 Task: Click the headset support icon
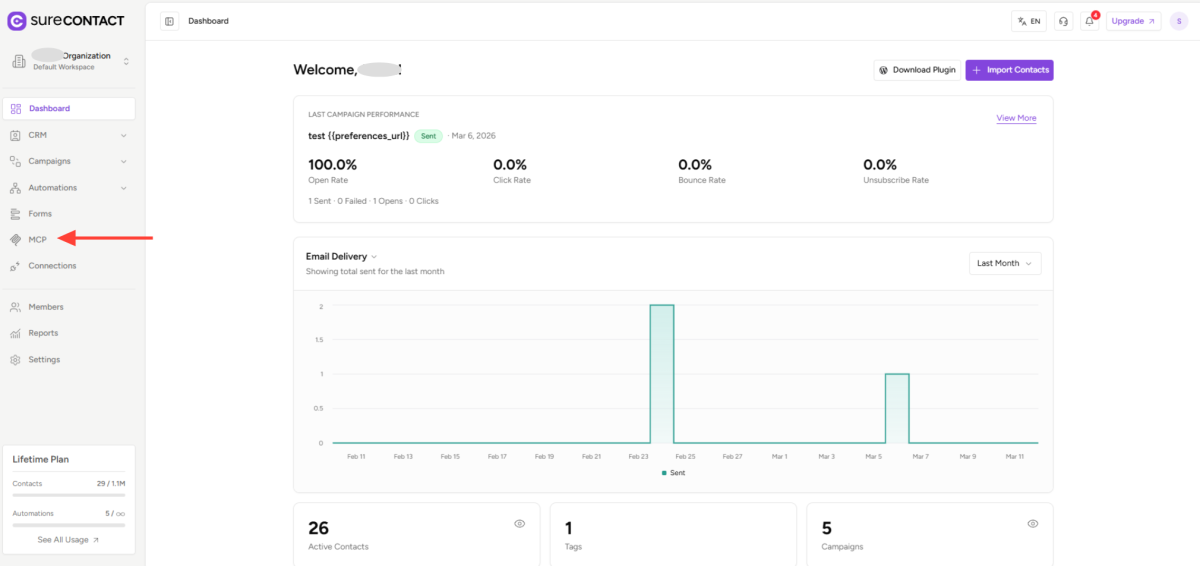coord(1063,21)
